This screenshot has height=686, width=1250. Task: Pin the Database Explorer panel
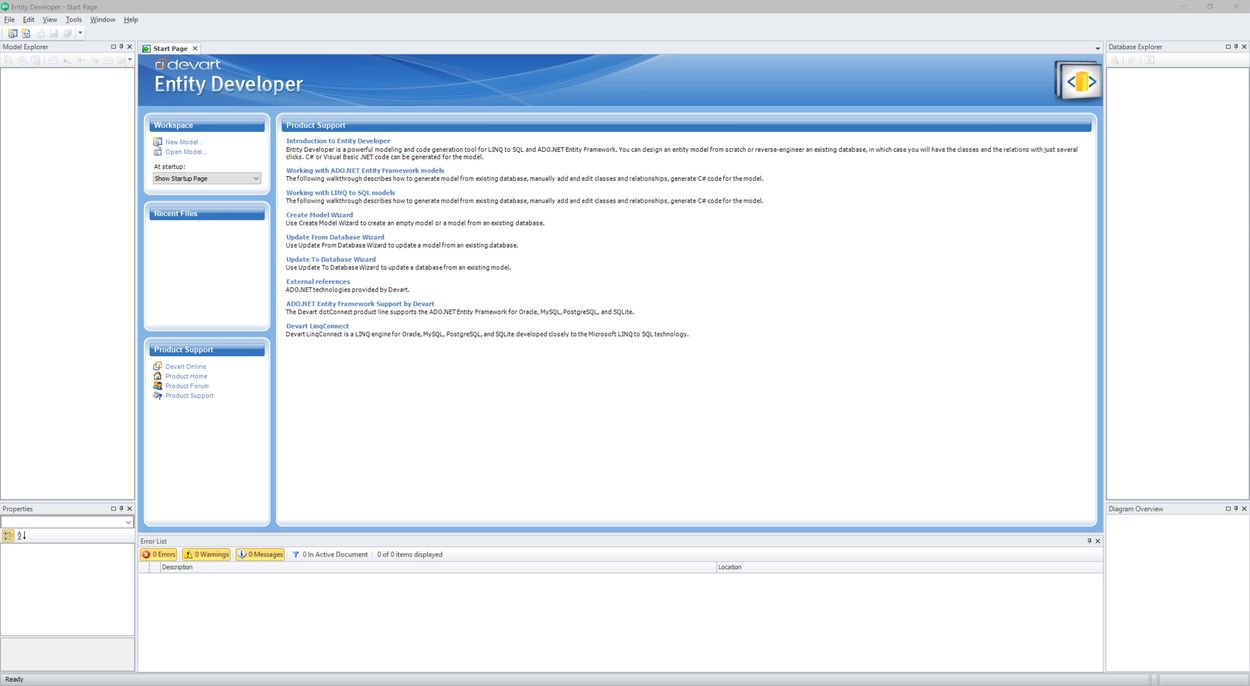(1237, 47)
